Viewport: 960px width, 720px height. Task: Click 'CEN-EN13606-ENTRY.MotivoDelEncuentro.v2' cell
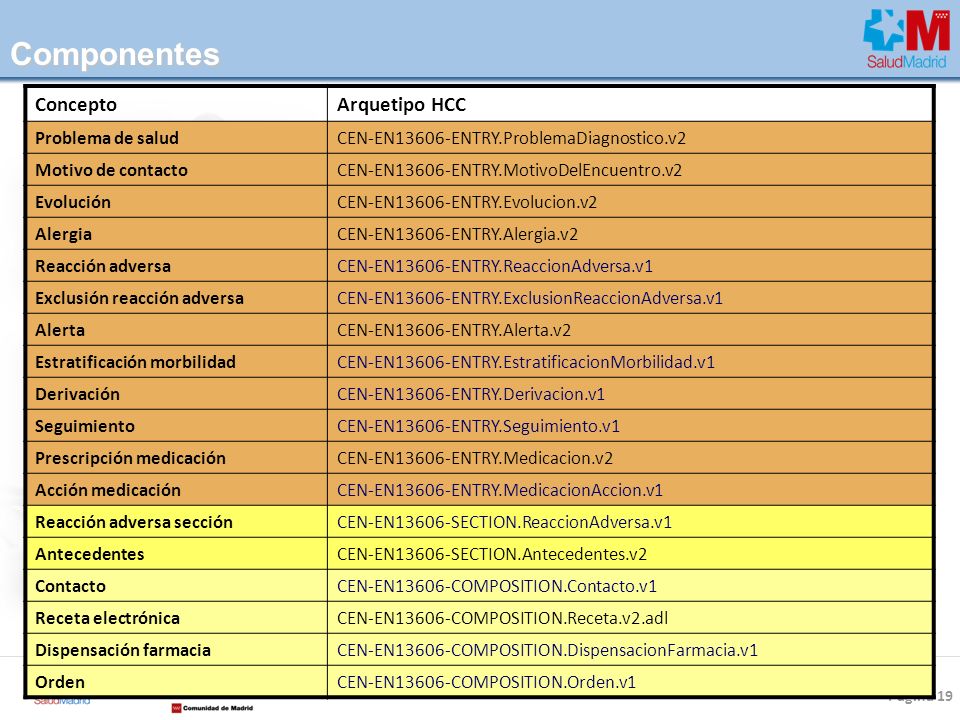[630, 170]
